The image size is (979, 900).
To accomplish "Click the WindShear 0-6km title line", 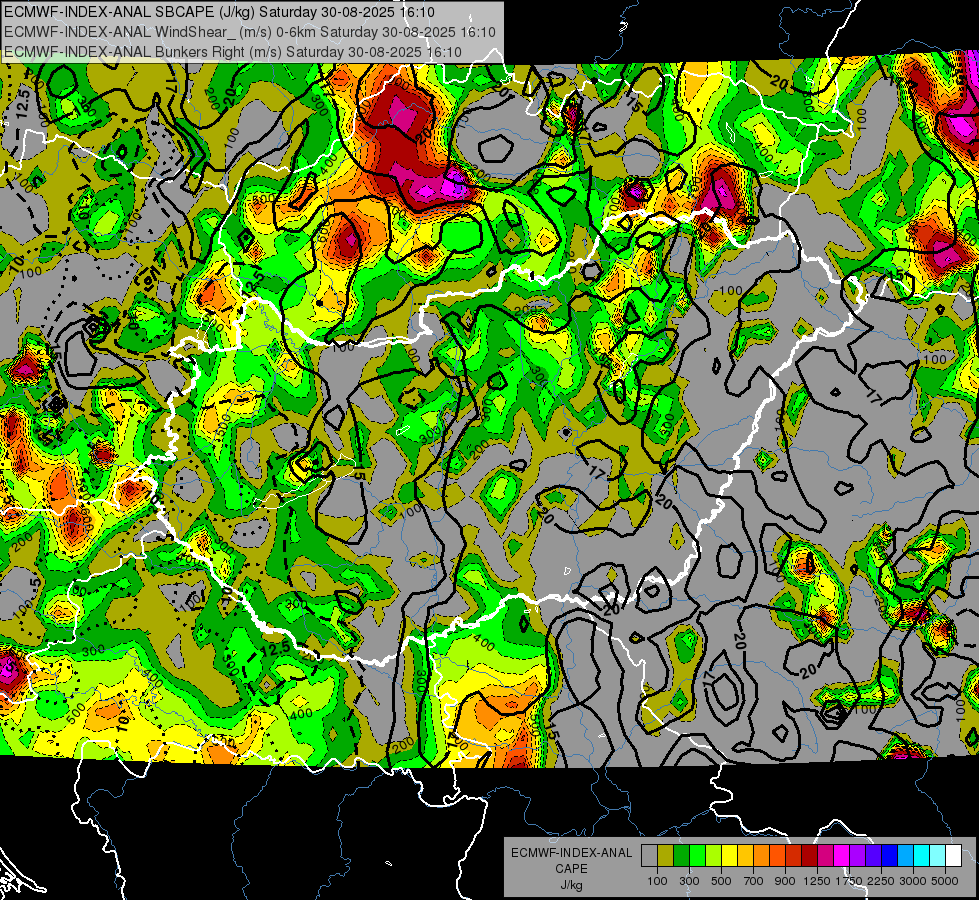I will point(250,32).
